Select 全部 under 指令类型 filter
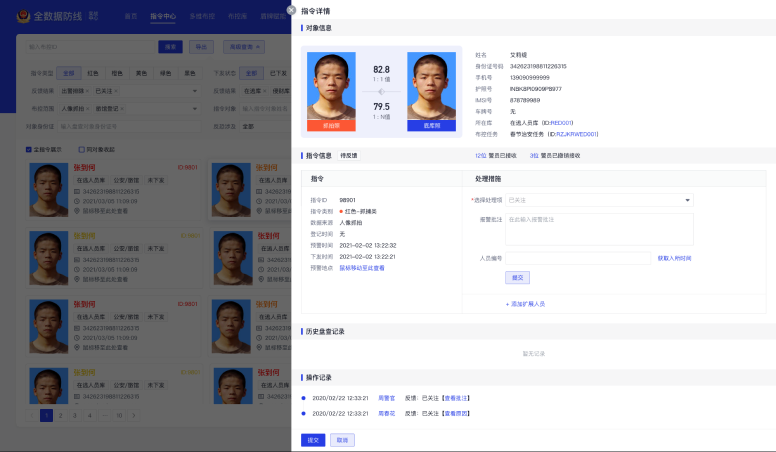The image size is (776, 452). 68,73
